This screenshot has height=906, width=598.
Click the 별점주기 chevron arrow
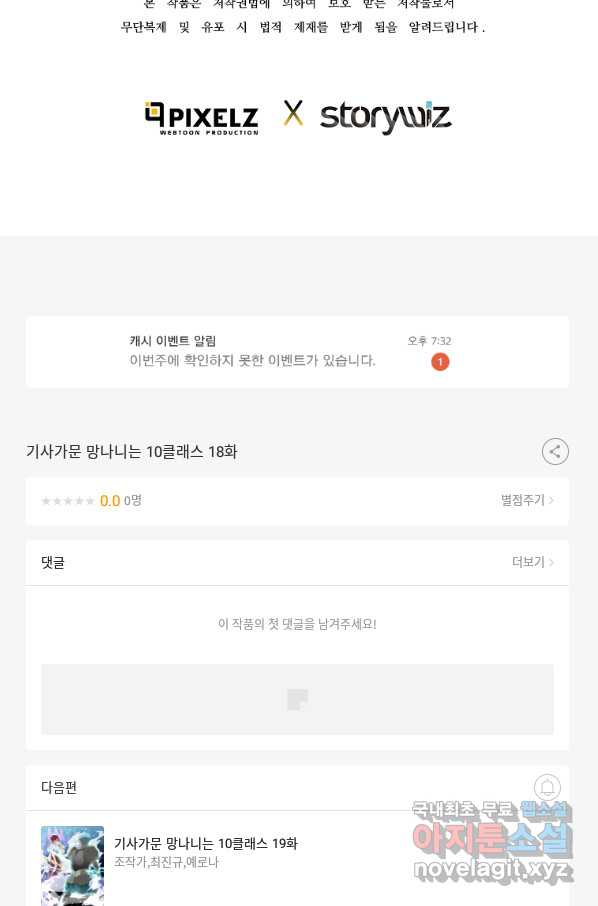551,500
